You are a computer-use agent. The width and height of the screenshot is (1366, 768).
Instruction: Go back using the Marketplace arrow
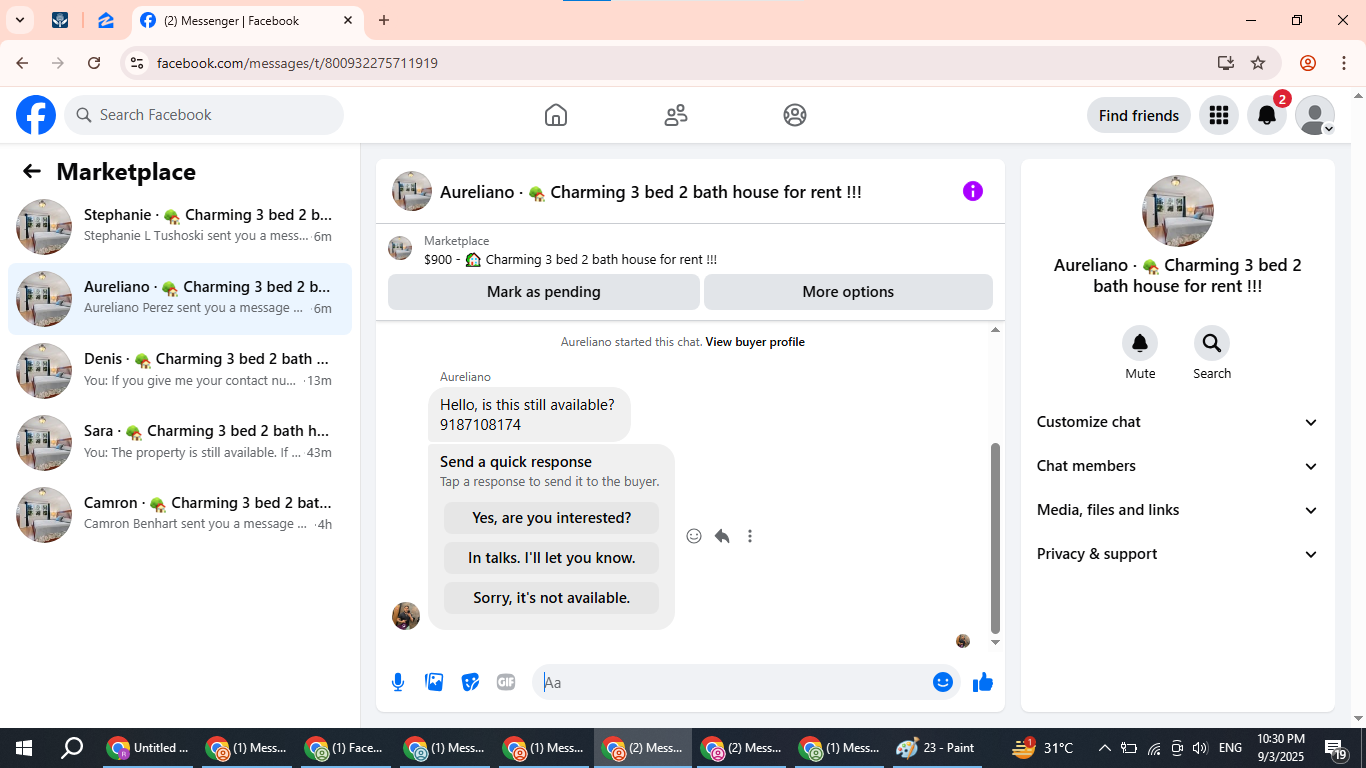click(x=32, y=172)
